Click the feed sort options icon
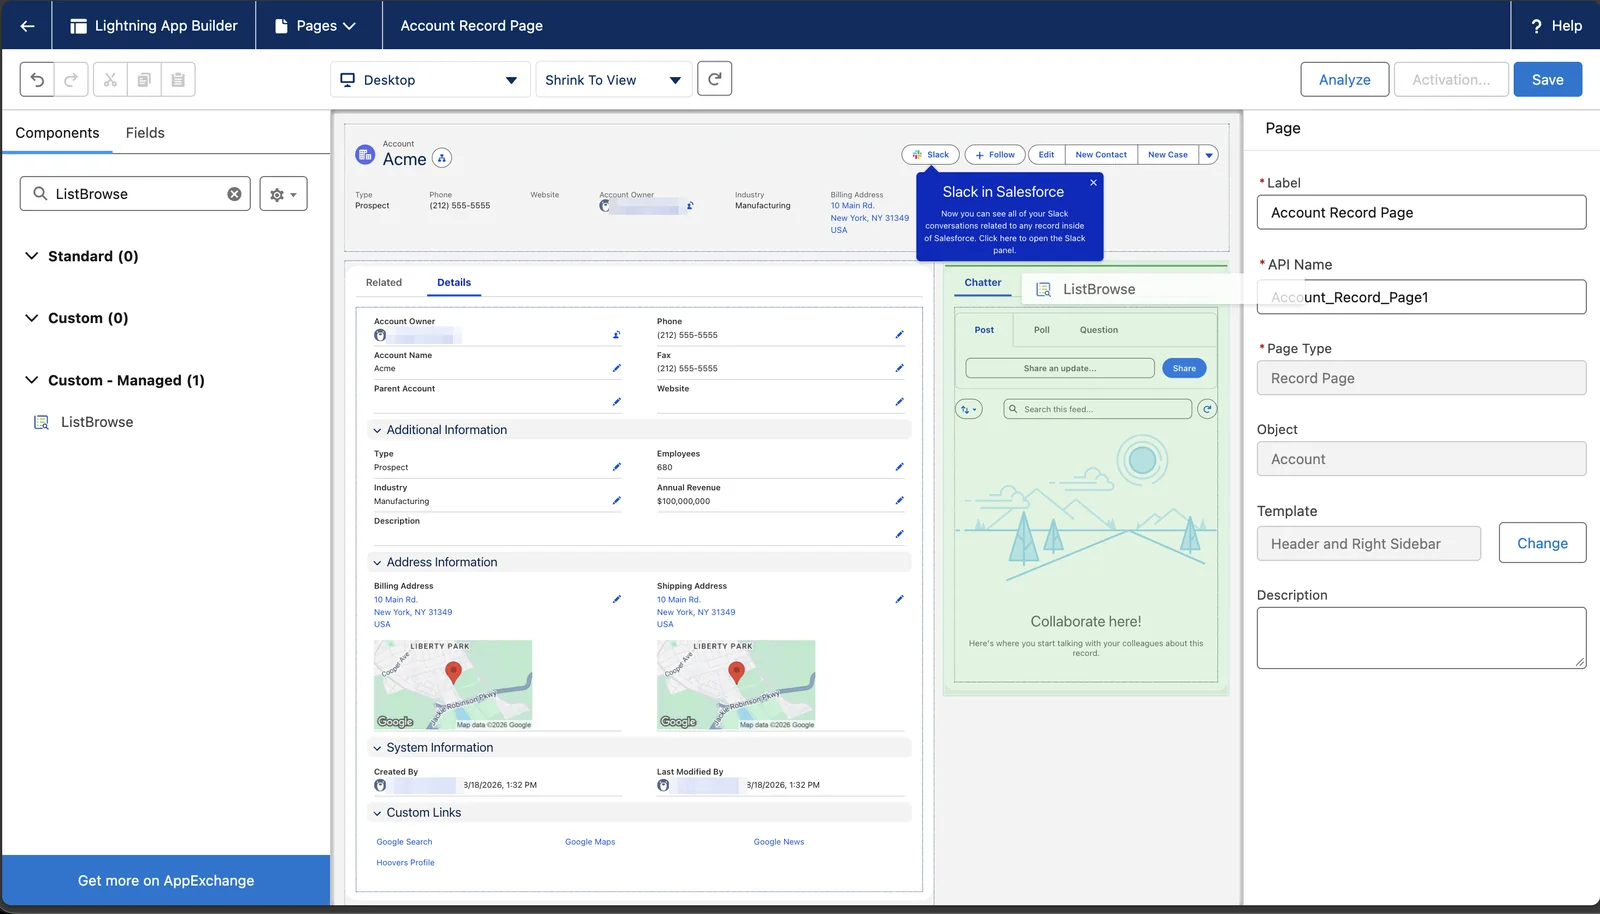The height and width of the screenshot is (914, 1600). pos(968,409)
